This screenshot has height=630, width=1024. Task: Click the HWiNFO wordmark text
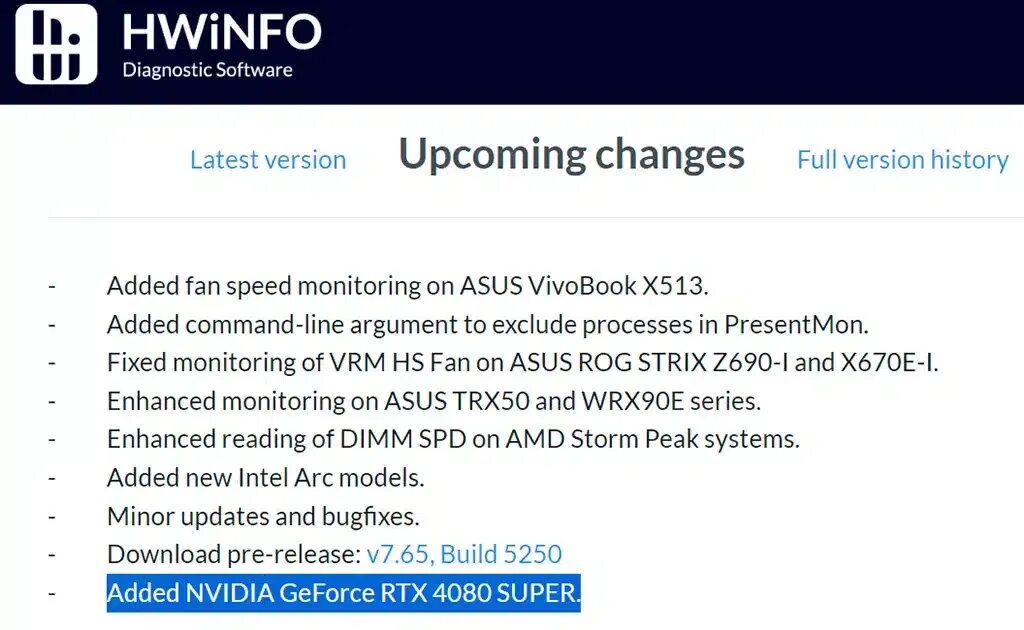[221, 32]
